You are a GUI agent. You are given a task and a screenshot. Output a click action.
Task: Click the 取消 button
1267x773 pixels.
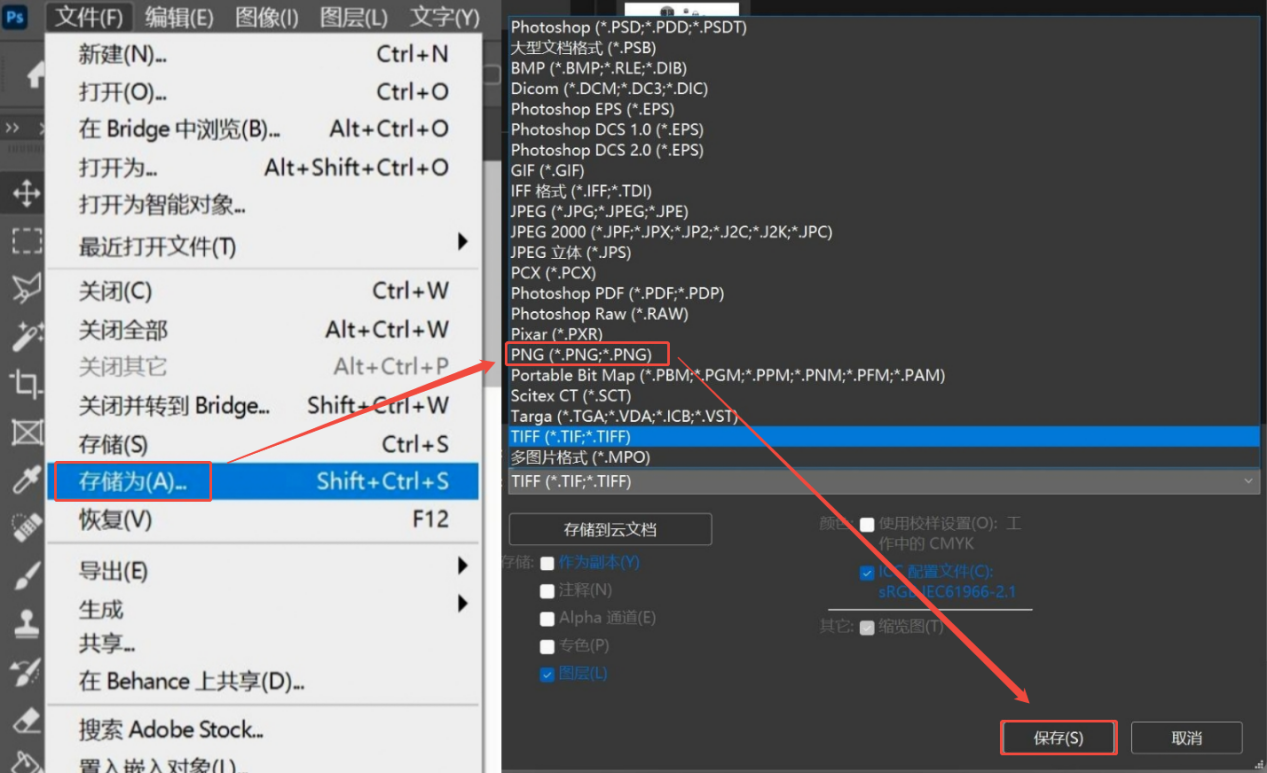pyautogui.click(x=1187, y=738)
